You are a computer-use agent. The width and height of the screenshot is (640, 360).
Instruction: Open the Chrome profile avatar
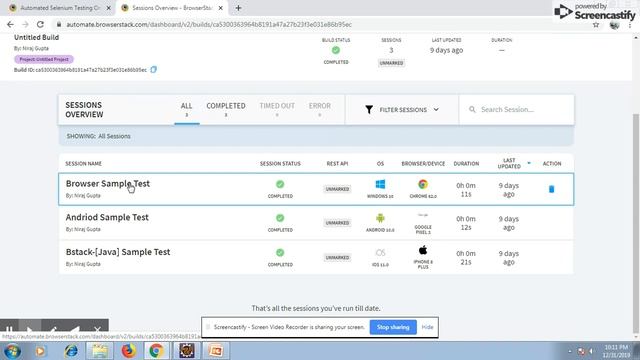pyautogui.click(x=614, y=25)
